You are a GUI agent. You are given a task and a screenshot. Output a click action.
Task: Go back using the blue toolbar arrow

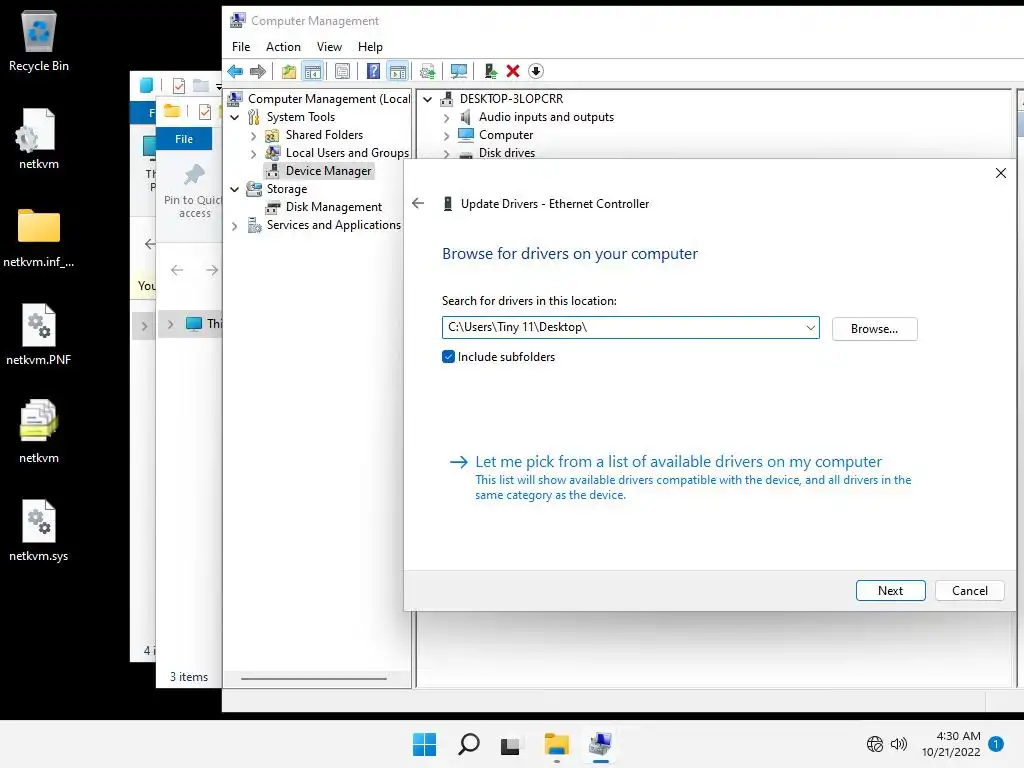[235, 71]
